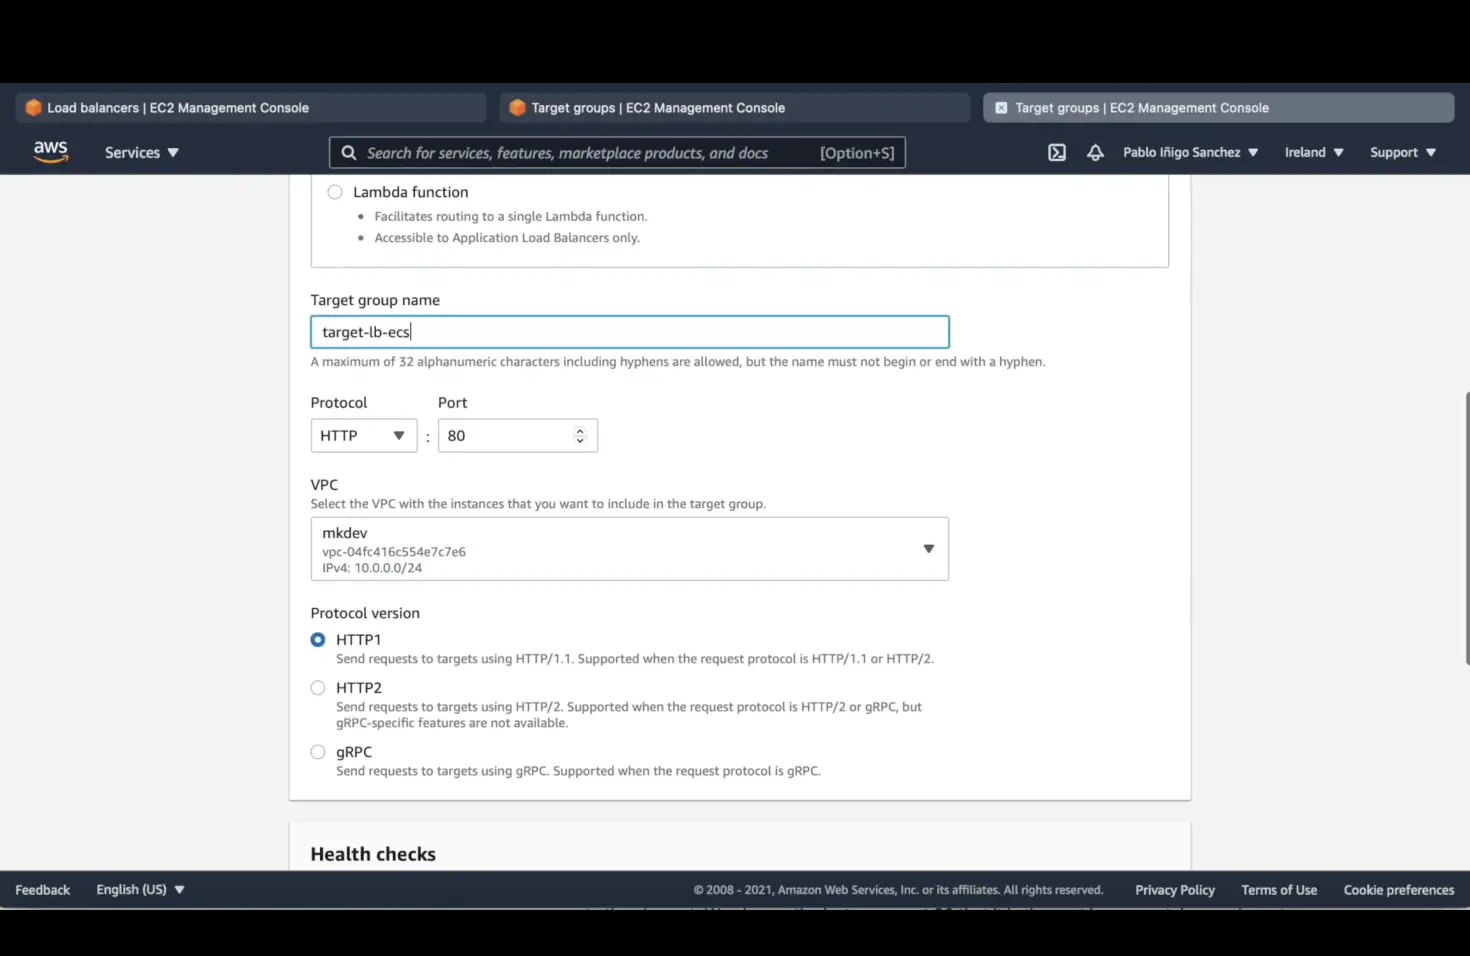
Task: Click the name length hint text
Action: [678, 362]
